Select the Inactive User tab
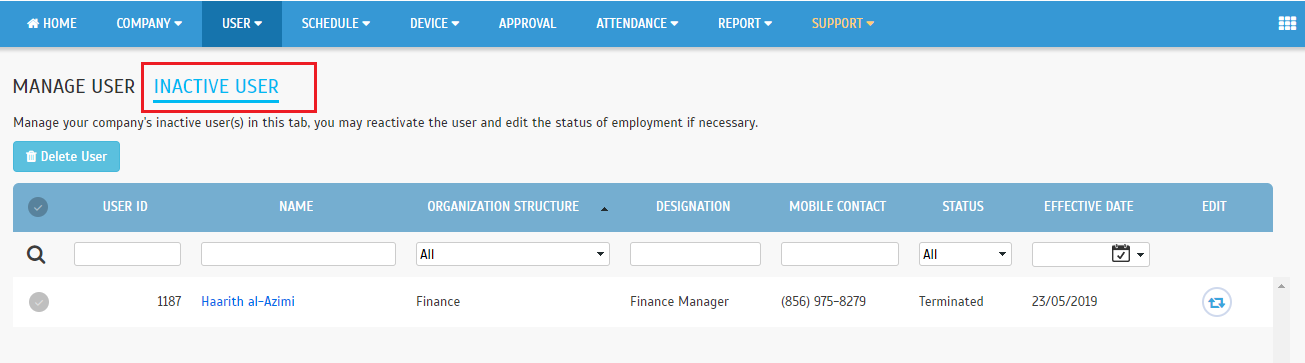 216,86
